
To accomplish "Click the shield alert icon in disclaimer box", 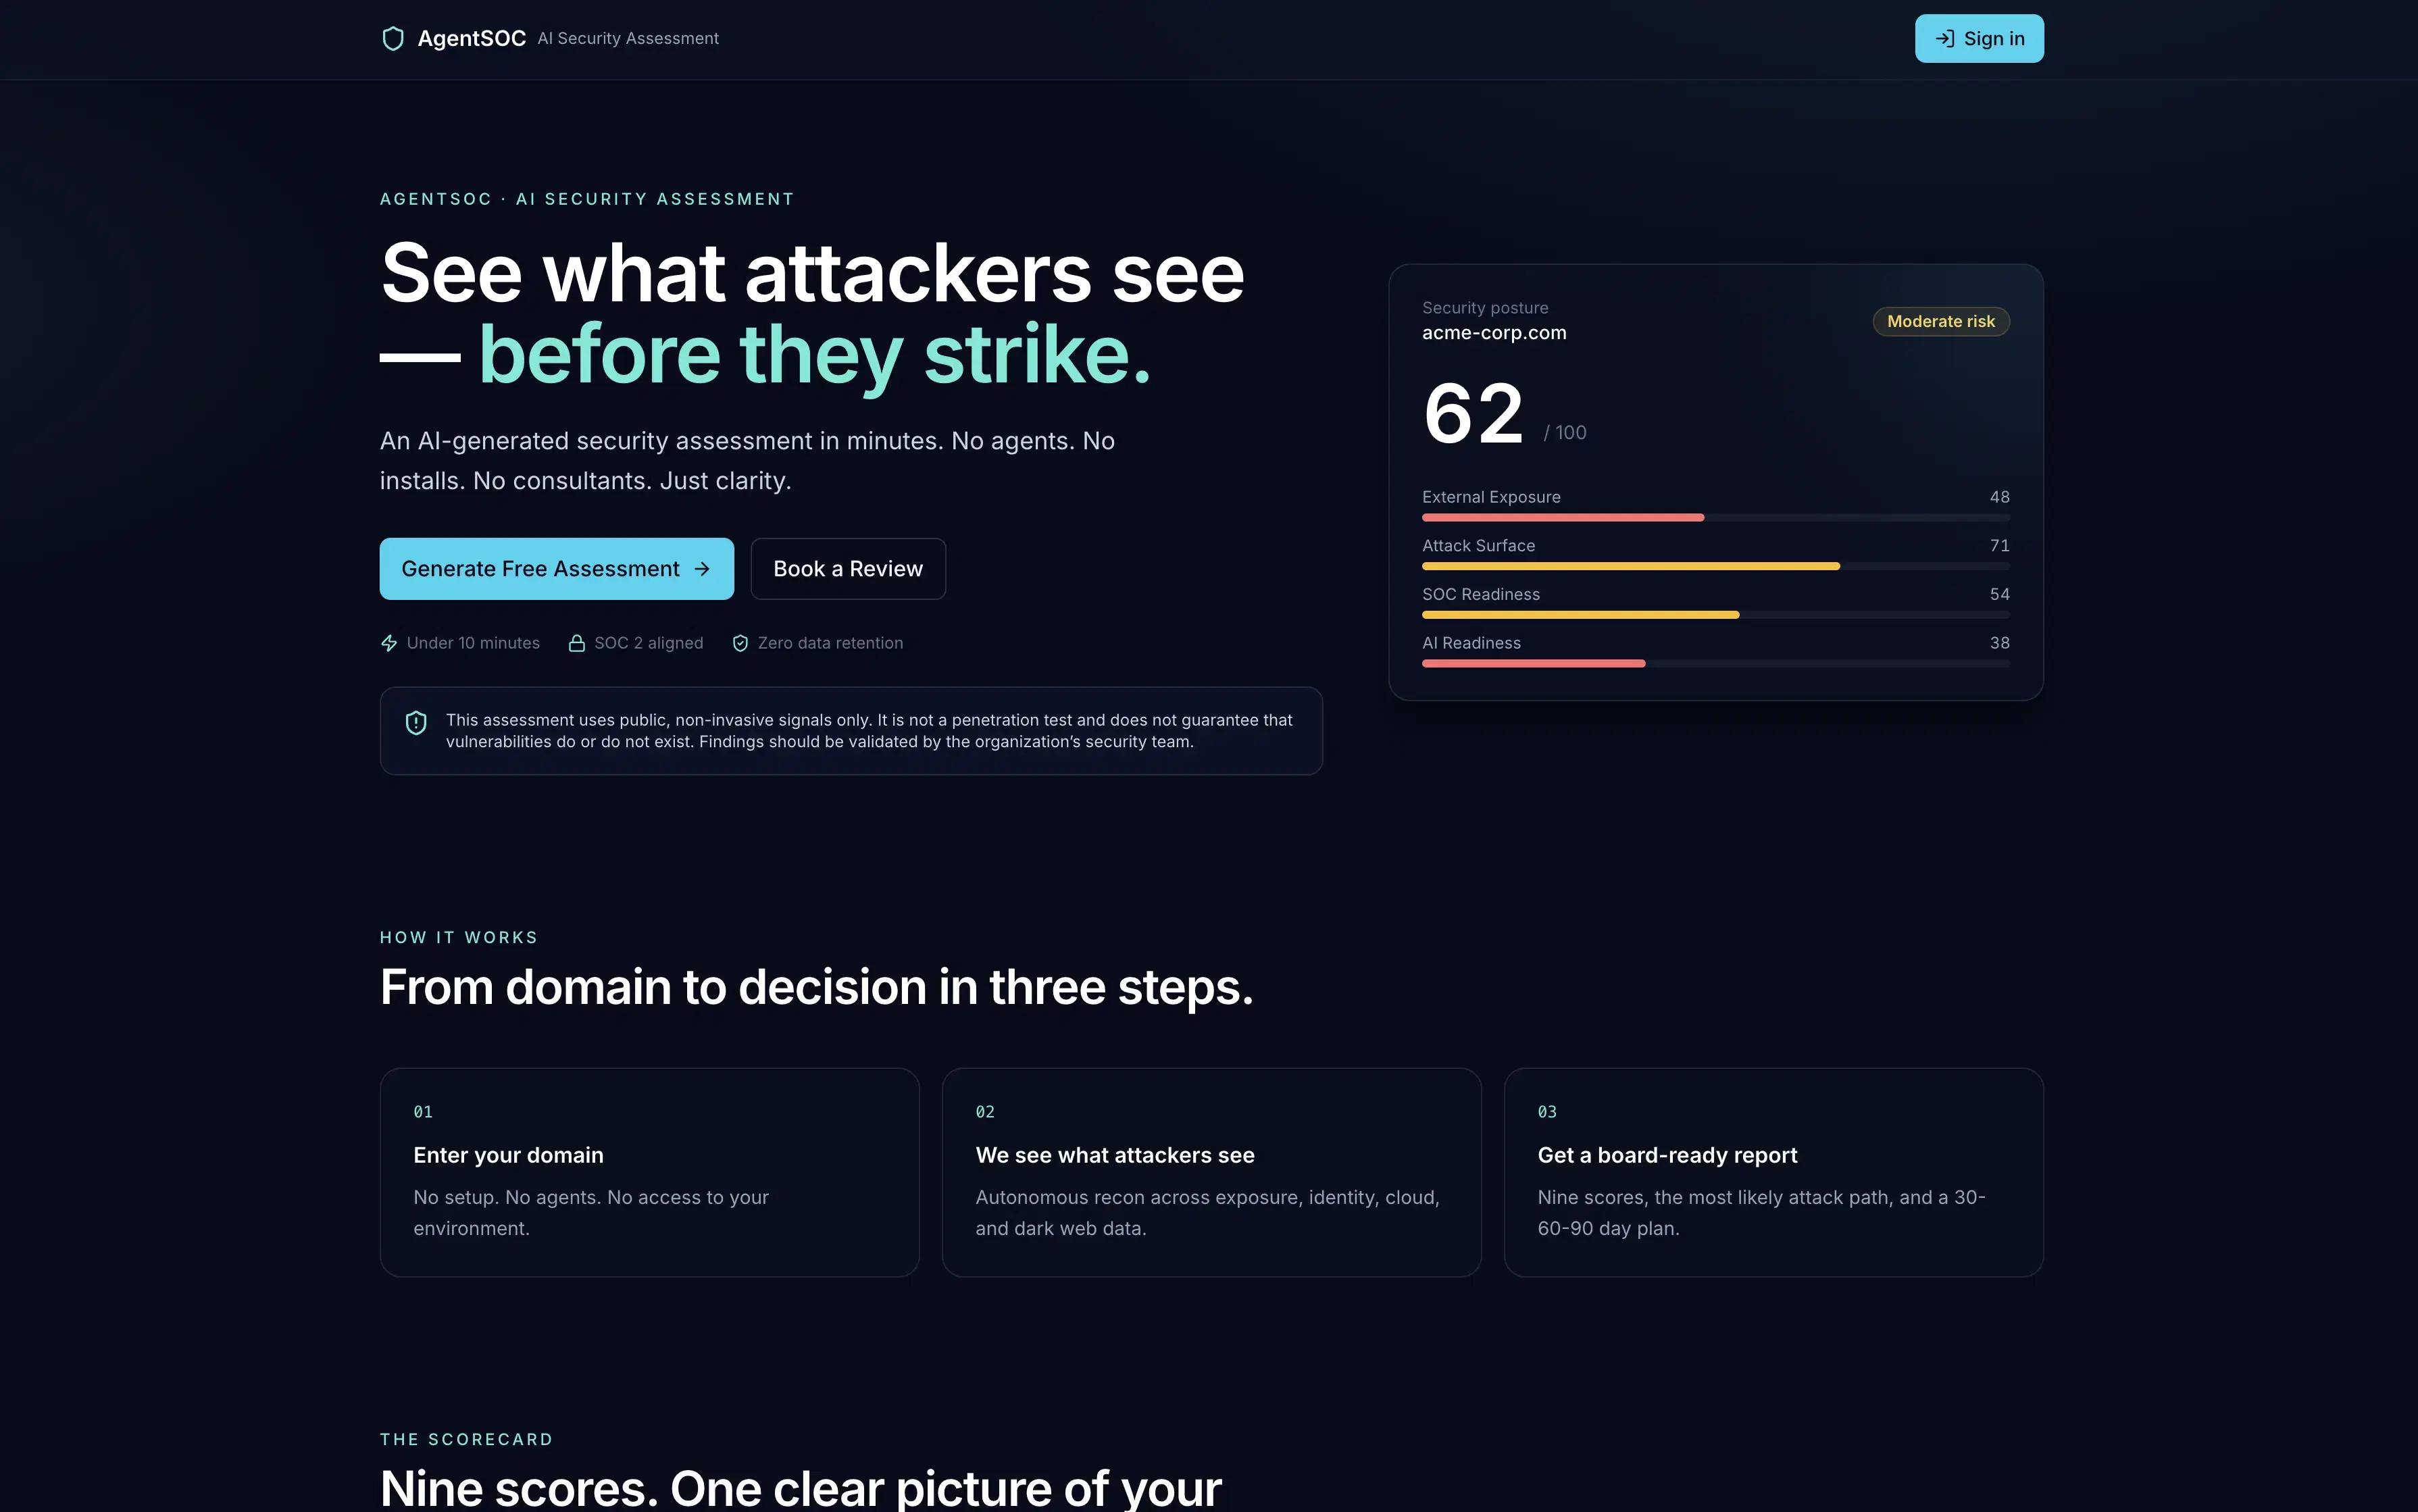I will coord(416,722).
